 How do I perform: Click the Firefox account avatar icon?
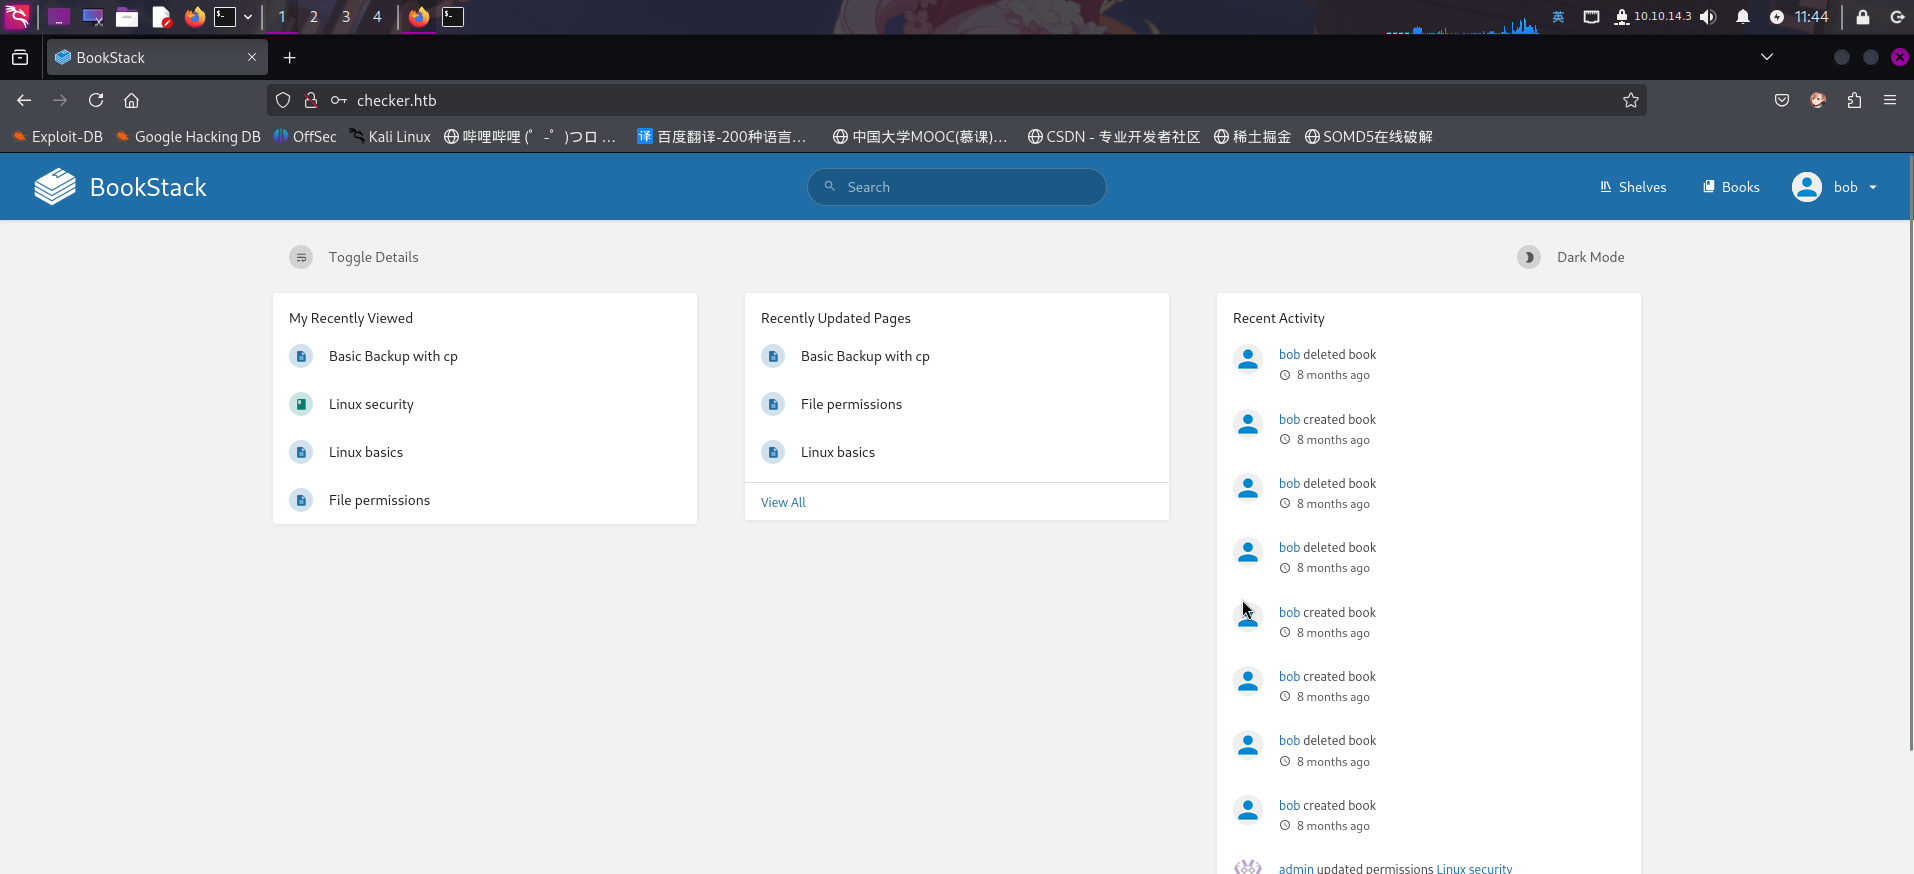1818,100
